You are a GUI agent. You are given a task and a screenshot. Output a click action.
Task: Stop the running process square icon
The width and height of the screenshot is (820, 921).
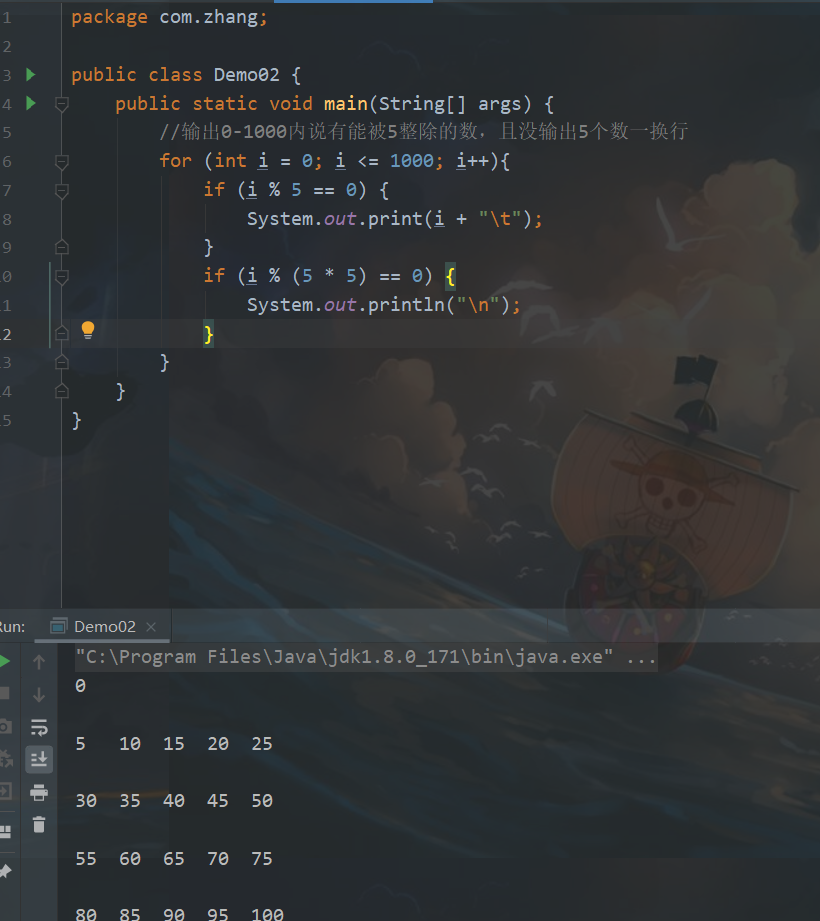(x=4, y=694)
